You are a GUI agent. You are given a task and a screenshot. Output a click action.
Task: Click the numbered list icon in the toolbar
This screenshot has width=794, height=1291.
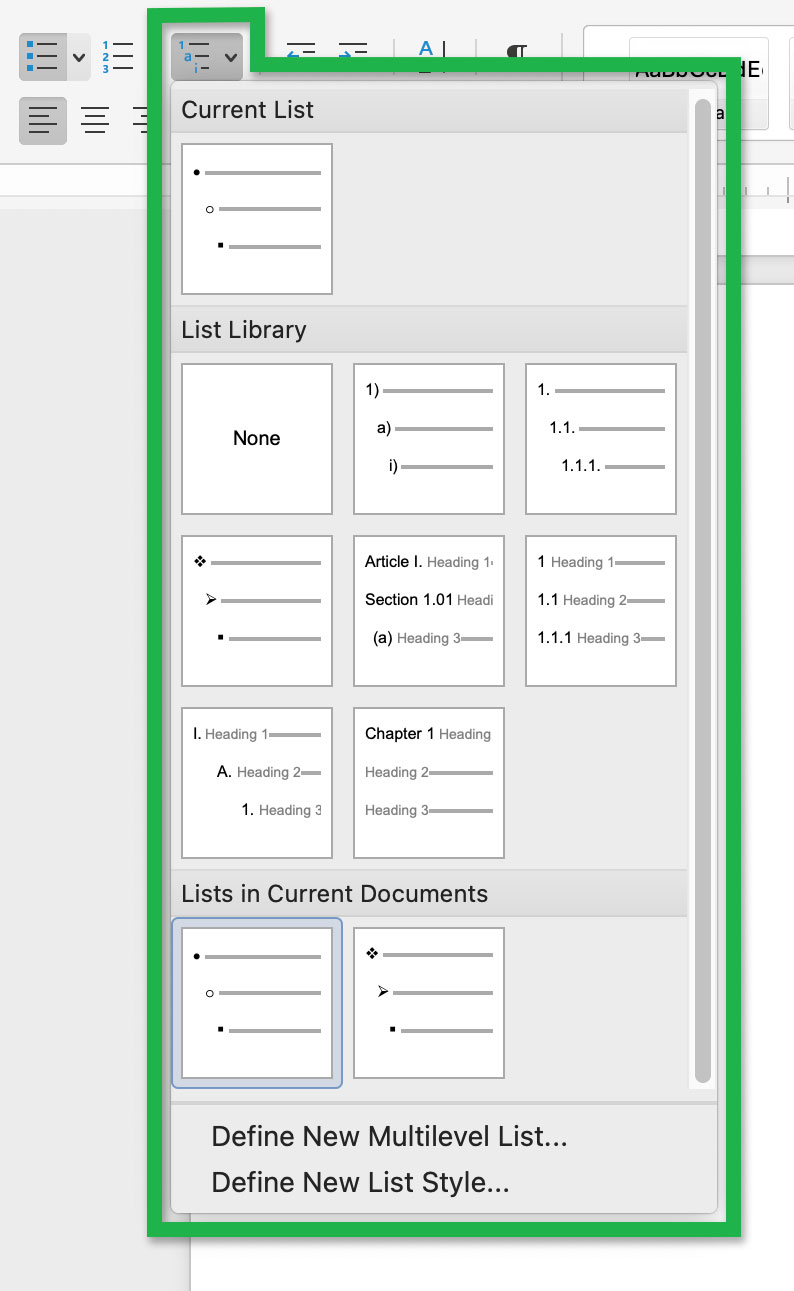pos(118,57)
